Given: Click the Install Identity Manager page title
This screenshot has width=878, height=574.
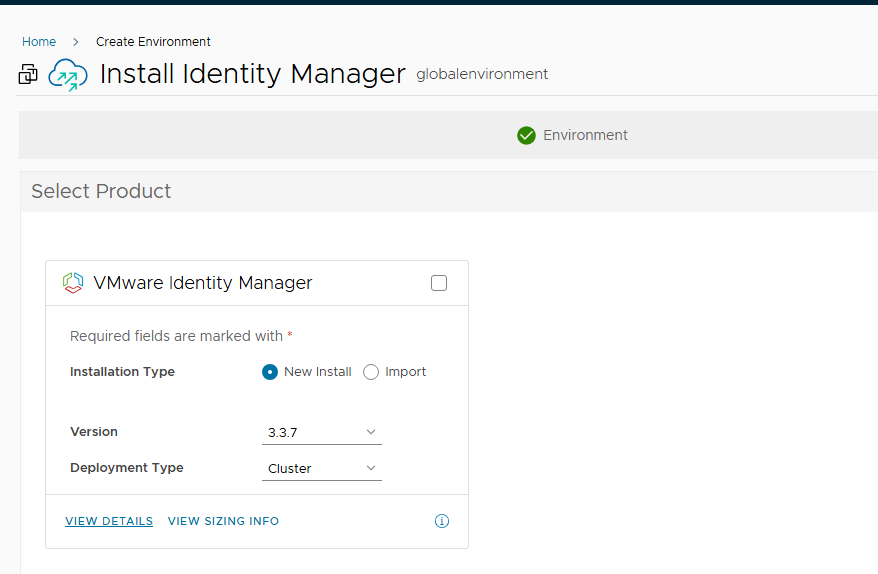Looking at the screenshot, I should 252,74.
